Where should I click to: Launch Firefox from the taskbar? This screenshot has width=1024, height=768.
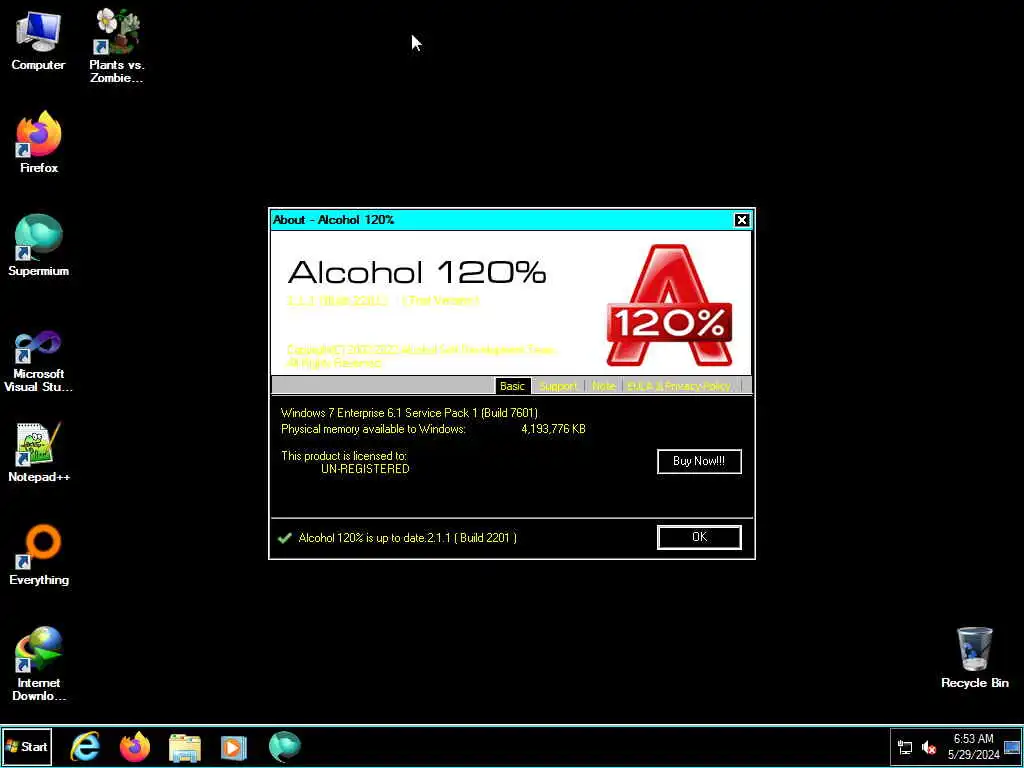click(135, 746)
